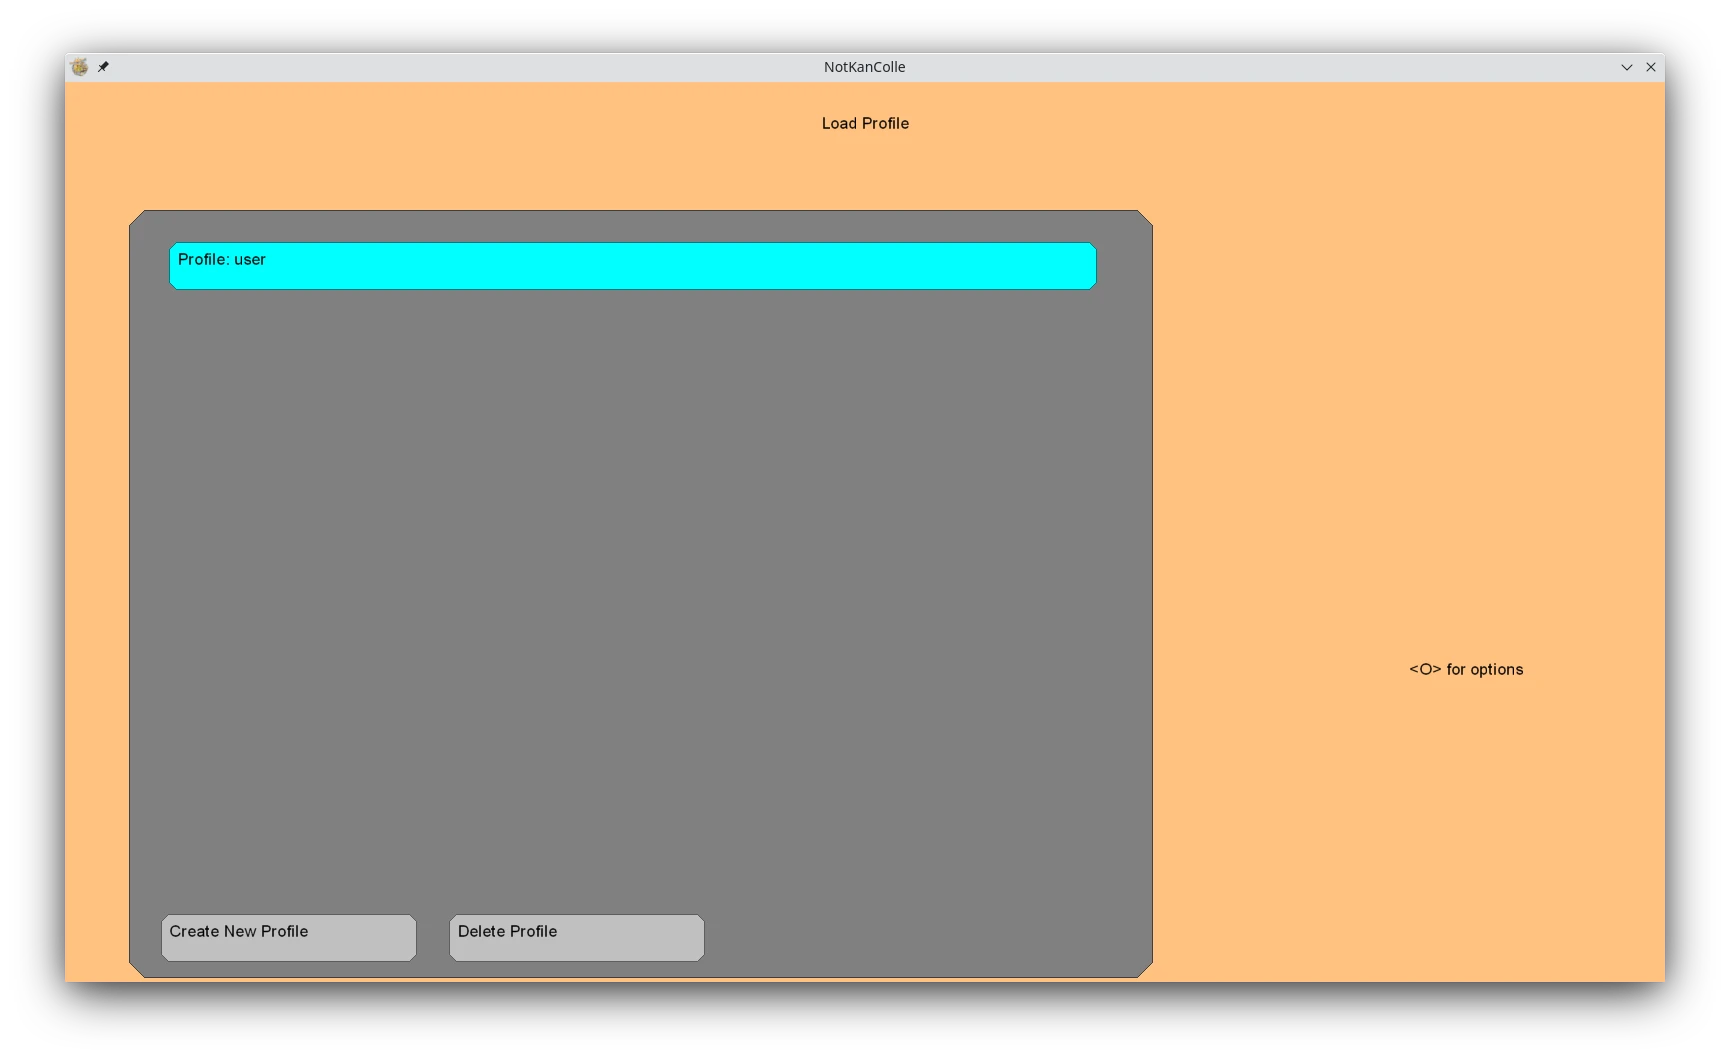This screenshot has height=1059, width=1730.
Task: Select the 'Profile: user' entry
Action: (x=632, y=266)
